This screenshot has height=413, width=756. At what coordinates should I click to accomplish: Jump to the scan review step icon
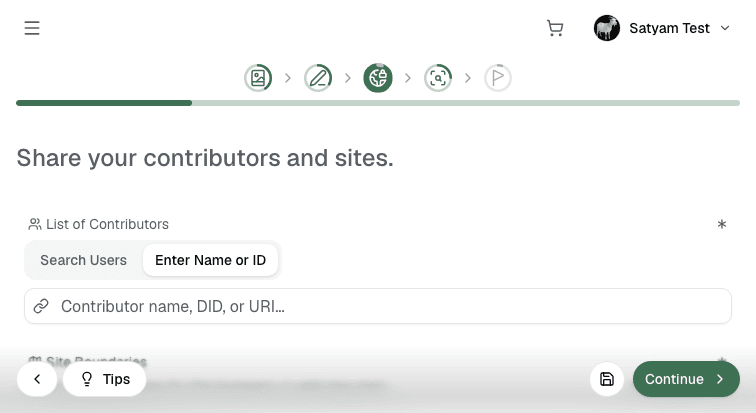[x=438, y=78]
